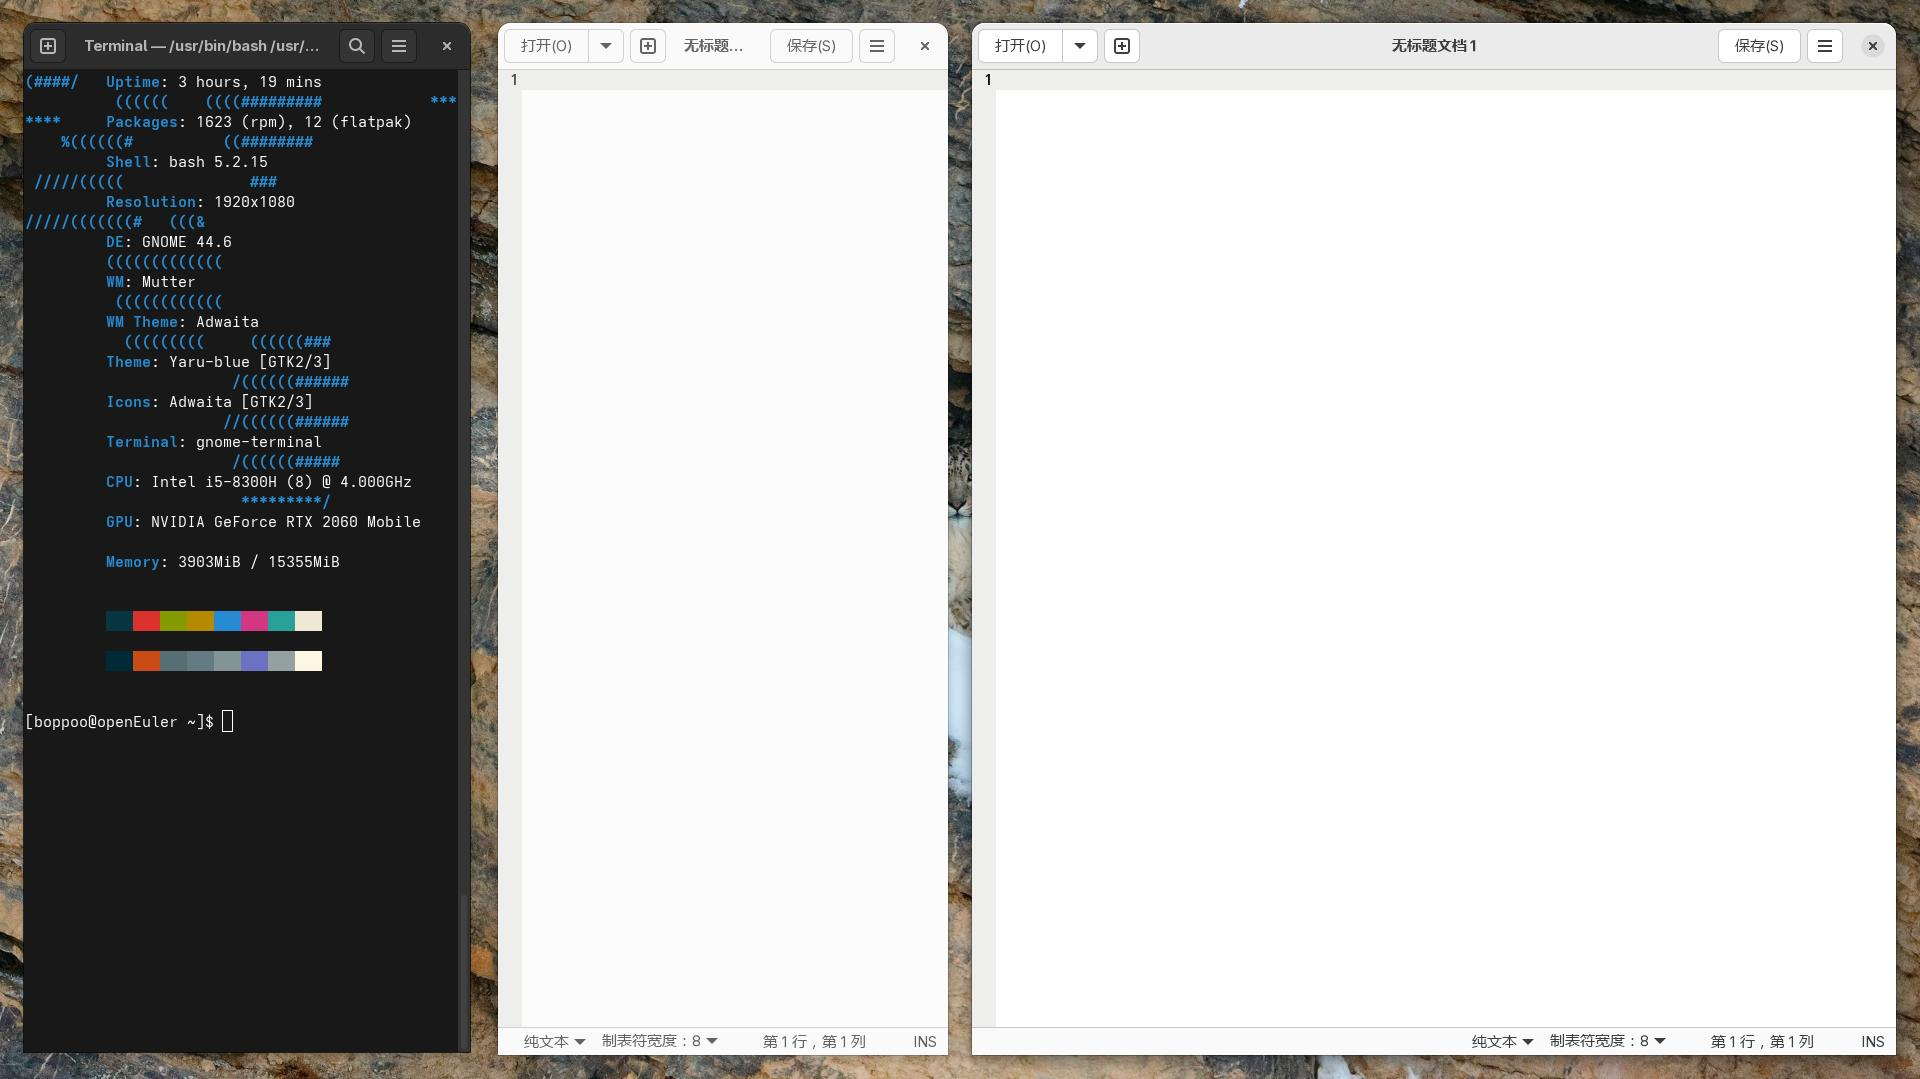The image size is (1920, 1079).
Task: Close the wide 无标题文档 1 window
Action: tap(1873, 46)
